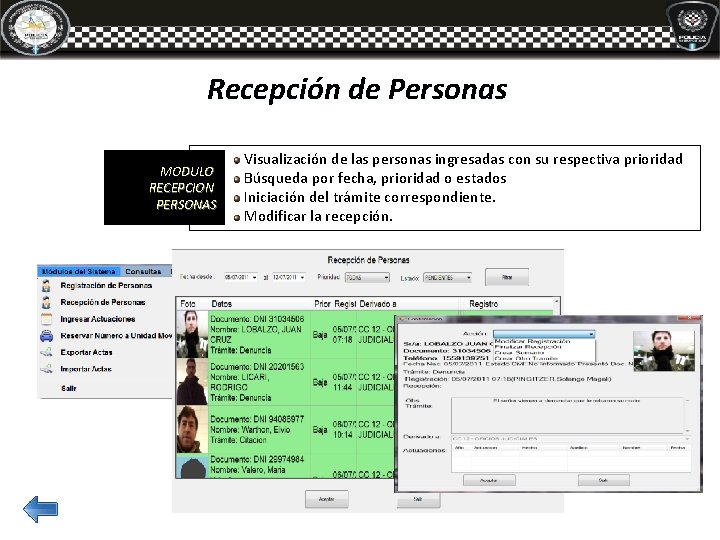Screen dimensions: 720x540
Task: Click Salir button in Recepción window
Action: [417, 500]
